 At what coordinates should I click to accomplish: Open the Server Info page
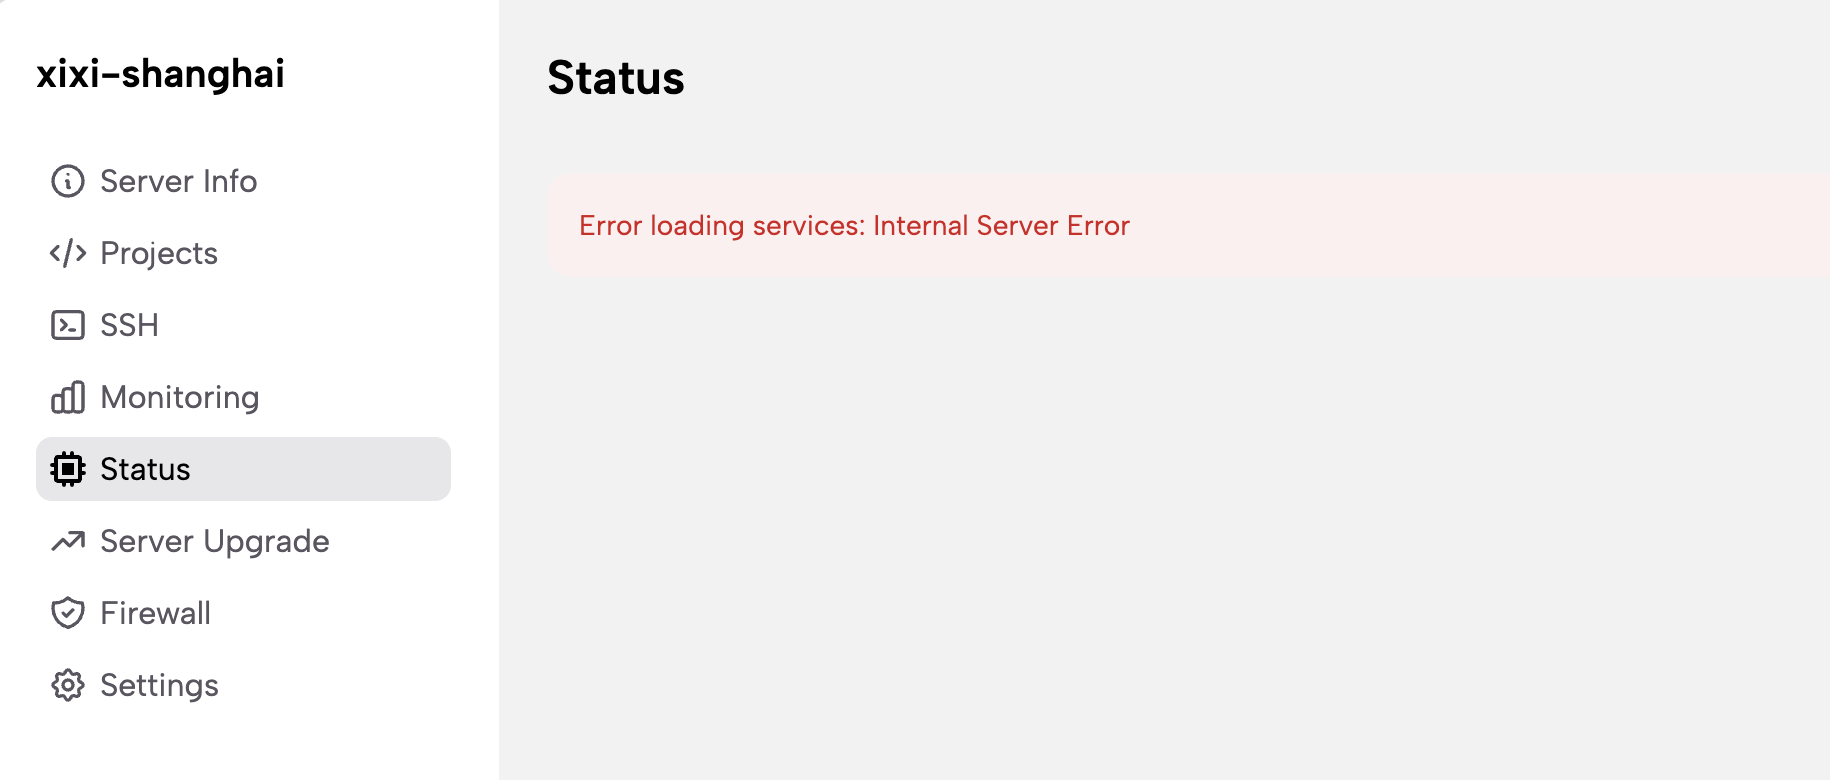243,181
